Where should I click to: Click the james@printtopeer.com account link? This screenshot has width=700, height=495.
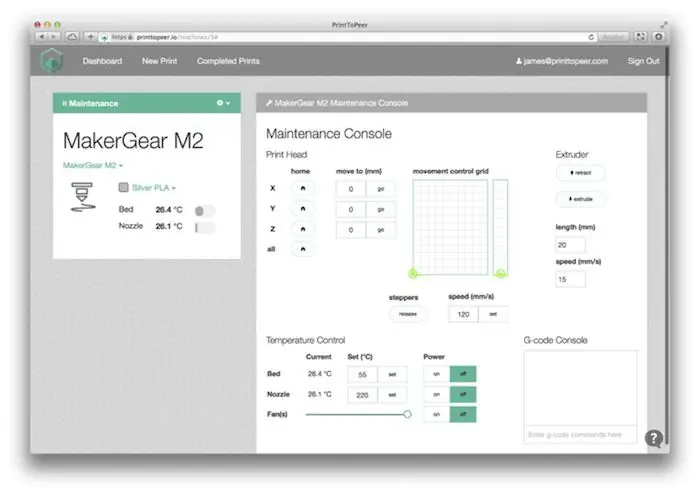pos(562,61)
